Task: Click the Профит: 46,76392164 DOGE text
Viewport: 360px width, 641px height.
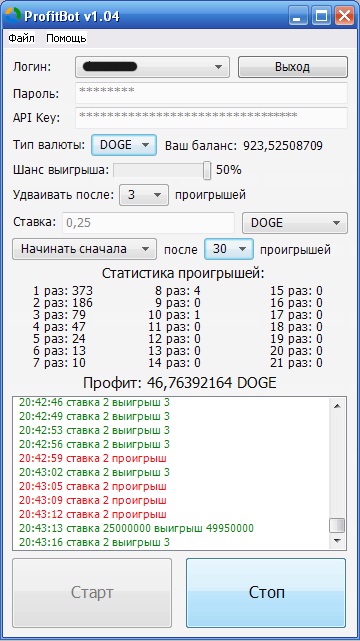Action: tap(180, 383)
